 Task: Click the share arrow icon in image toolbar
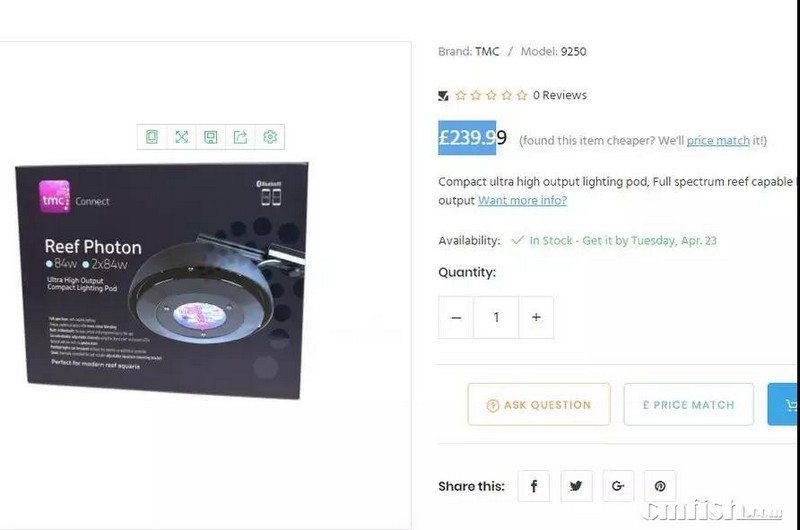point(240,137)
